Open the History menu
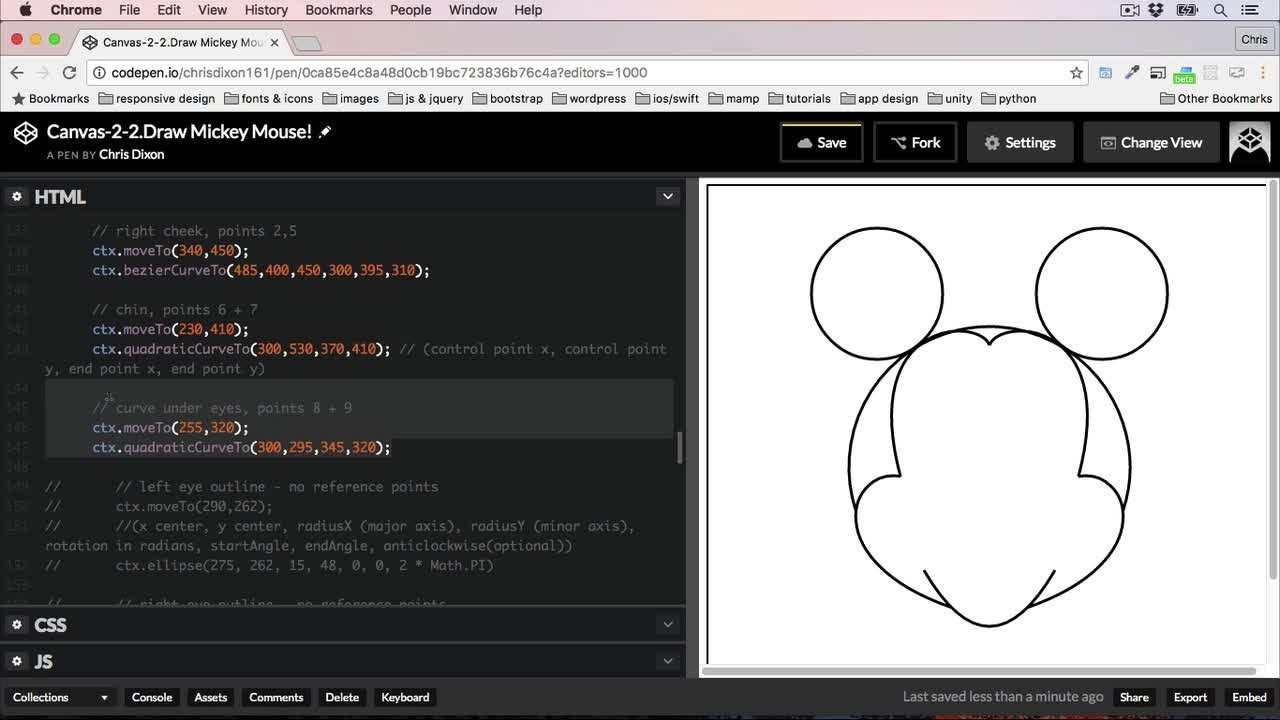1280x720 pixels. coord(266,10)
